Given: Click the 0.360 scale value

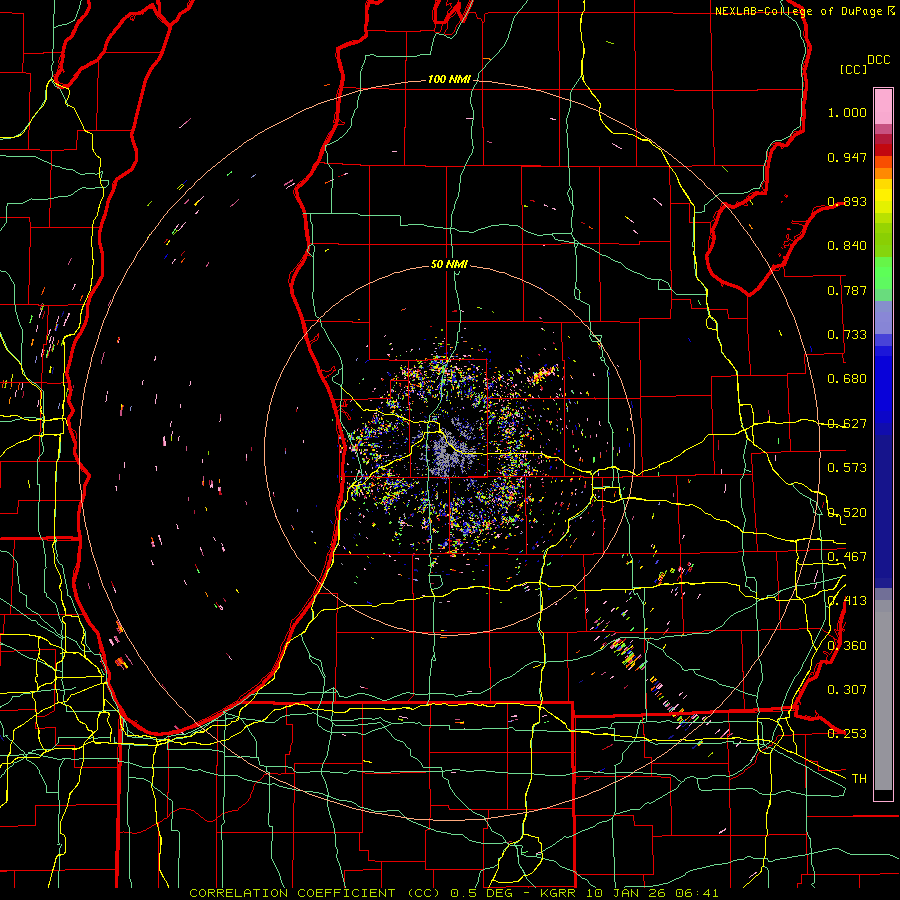Looking at the screenshot, I should [x=847, y=646].
